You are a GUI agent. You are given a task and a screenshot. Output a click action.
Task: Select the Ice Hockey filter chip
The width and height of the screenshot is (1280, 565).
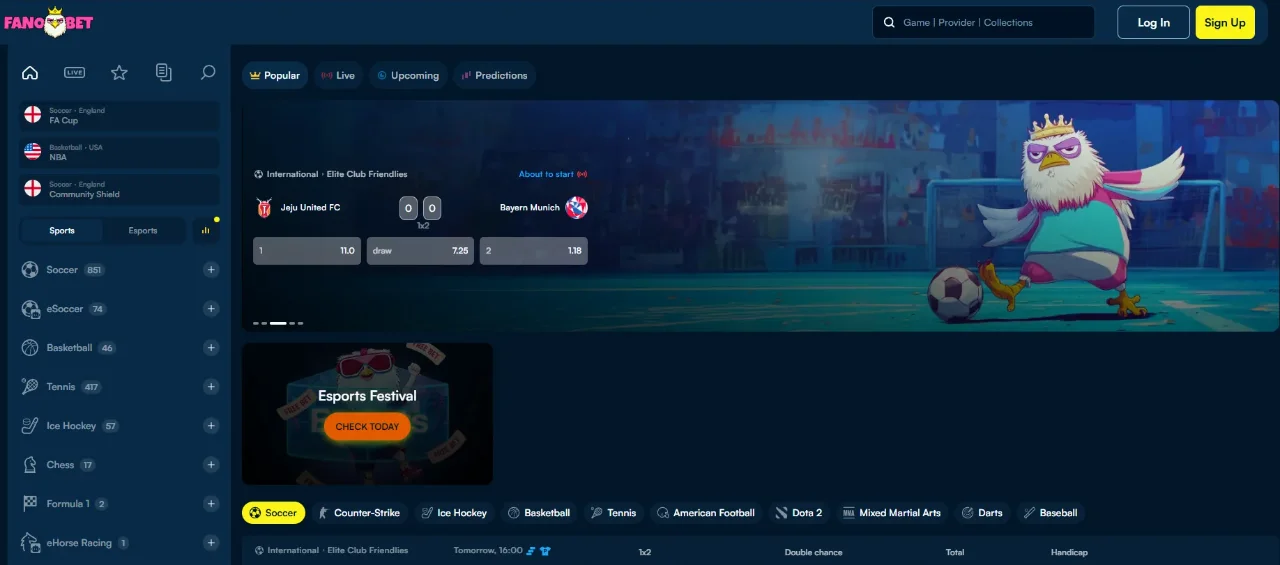(x=454, y=513)
